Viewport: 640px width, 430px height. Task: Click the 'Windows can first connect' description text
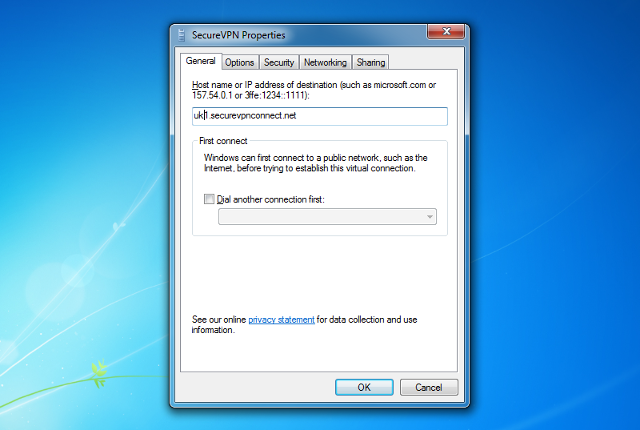316,163
